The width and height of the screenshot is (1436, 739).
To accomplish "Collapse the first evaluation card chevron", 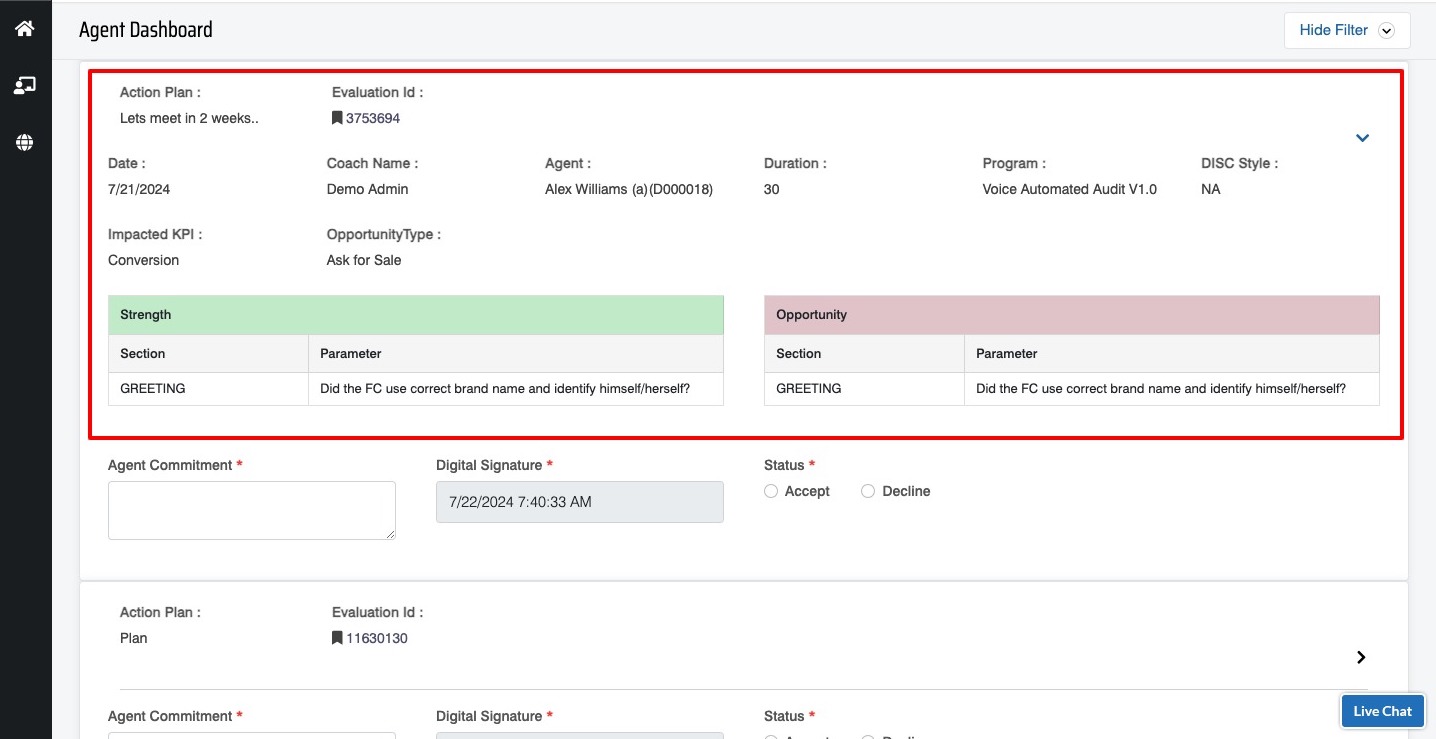I will click(1362, 138).
